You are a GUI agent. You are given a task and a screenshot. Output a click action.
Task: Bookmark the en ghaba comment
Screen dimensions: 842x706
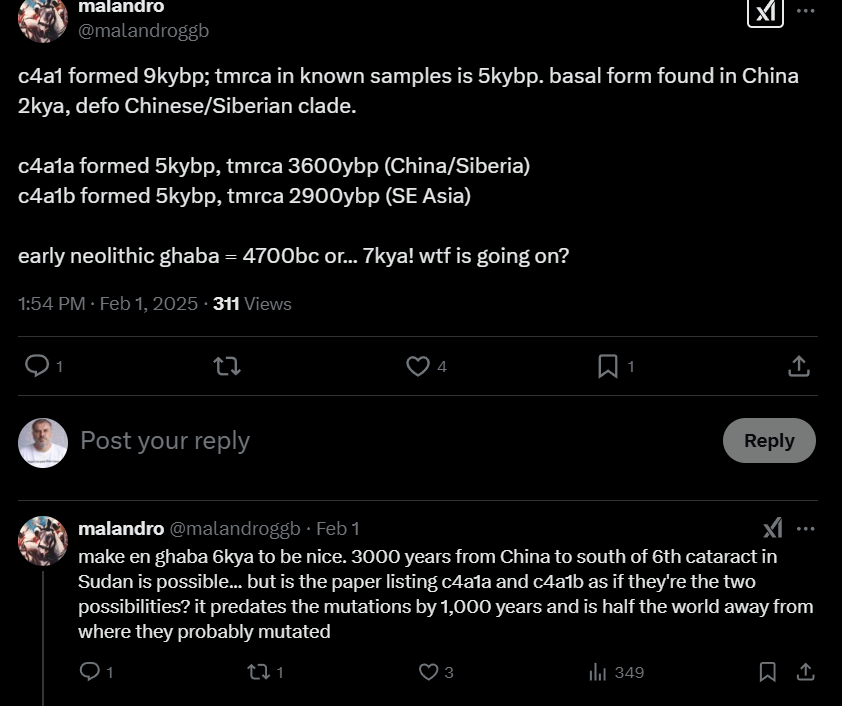tap(767, 672)
